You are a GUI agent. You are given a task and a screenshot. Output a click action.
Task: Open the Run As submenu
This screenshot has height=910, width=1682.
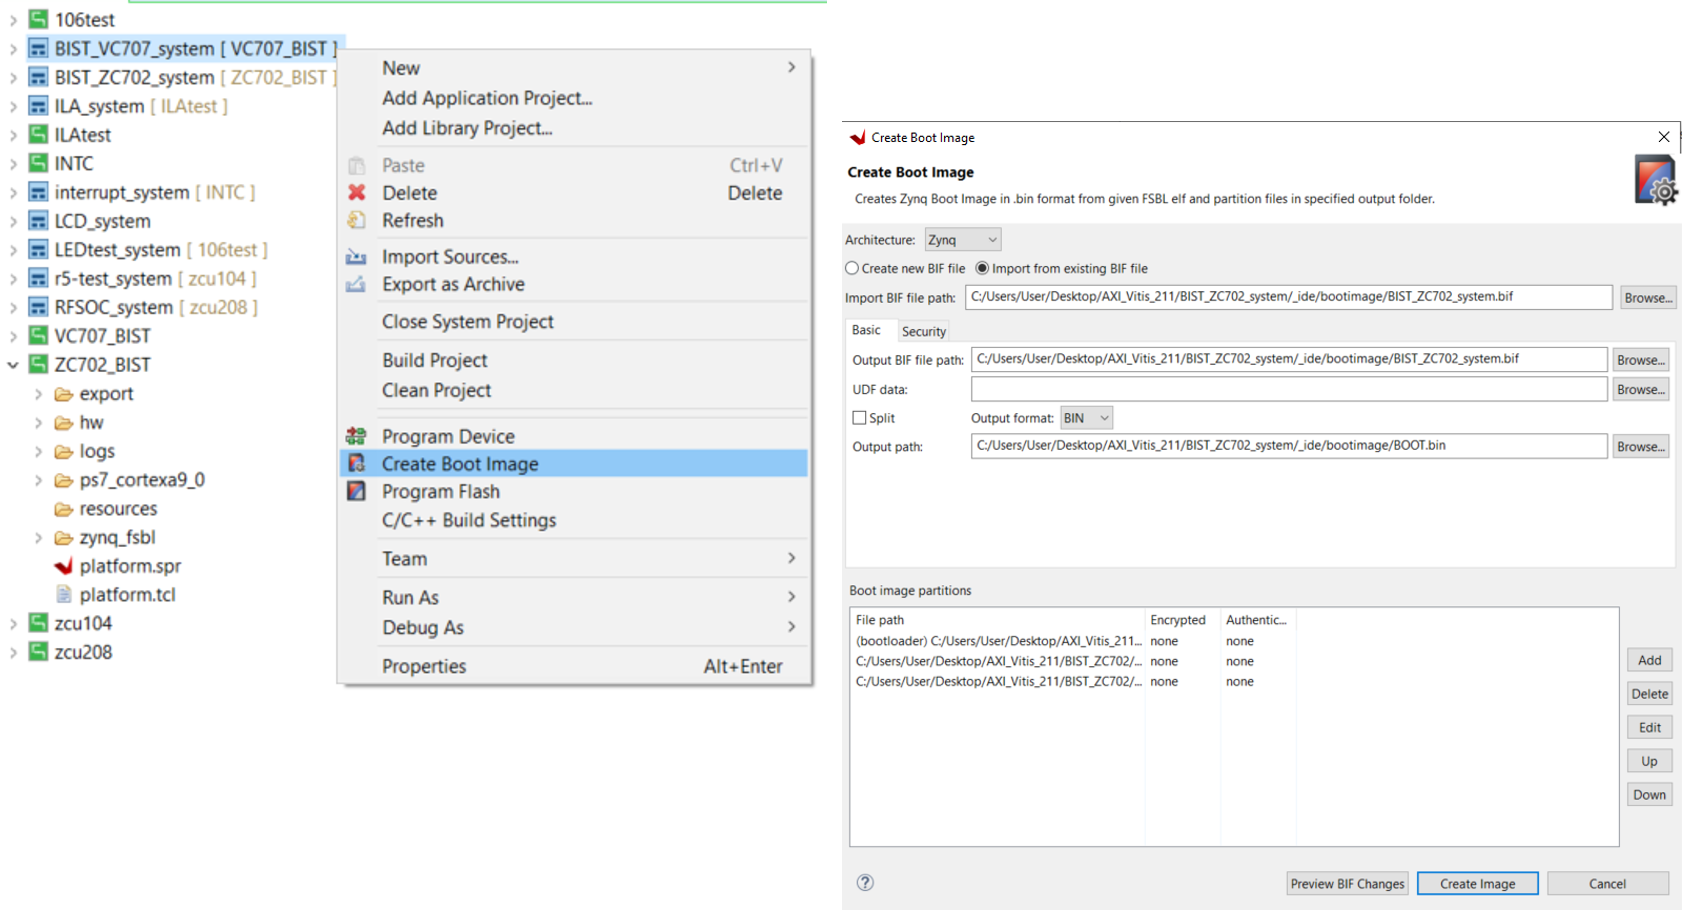(x=574, y=597)
